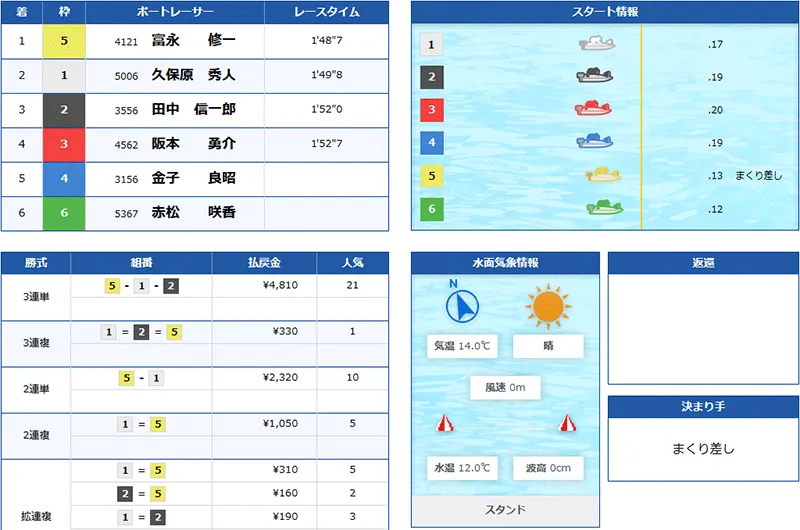Click the black boat icon in lane 2
The height and width of the screenshot is (530, 800).
coord(595,75)
